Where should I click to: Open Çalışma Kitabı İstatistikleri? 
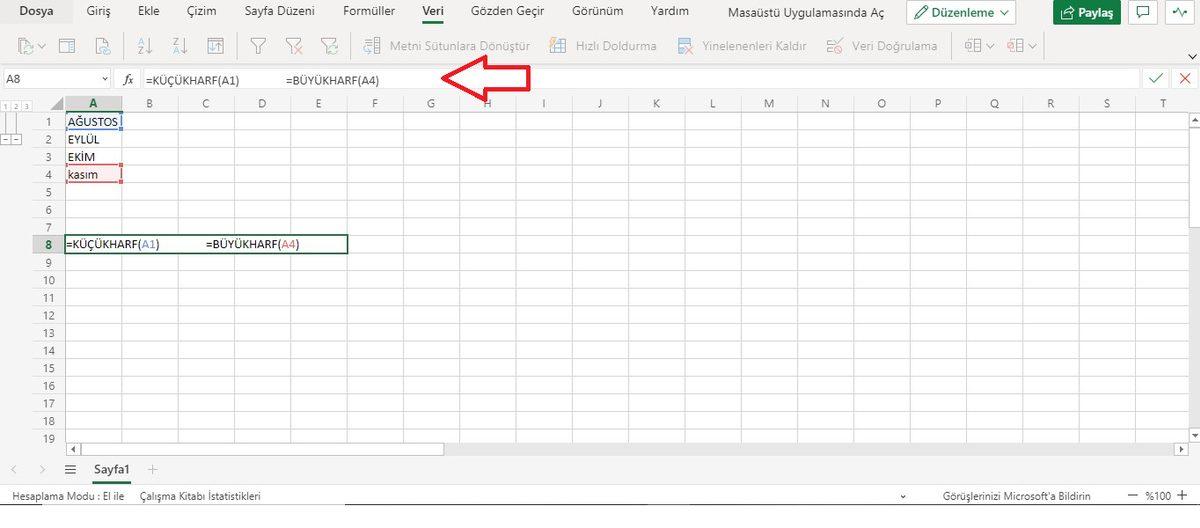(x=200, y=496)
